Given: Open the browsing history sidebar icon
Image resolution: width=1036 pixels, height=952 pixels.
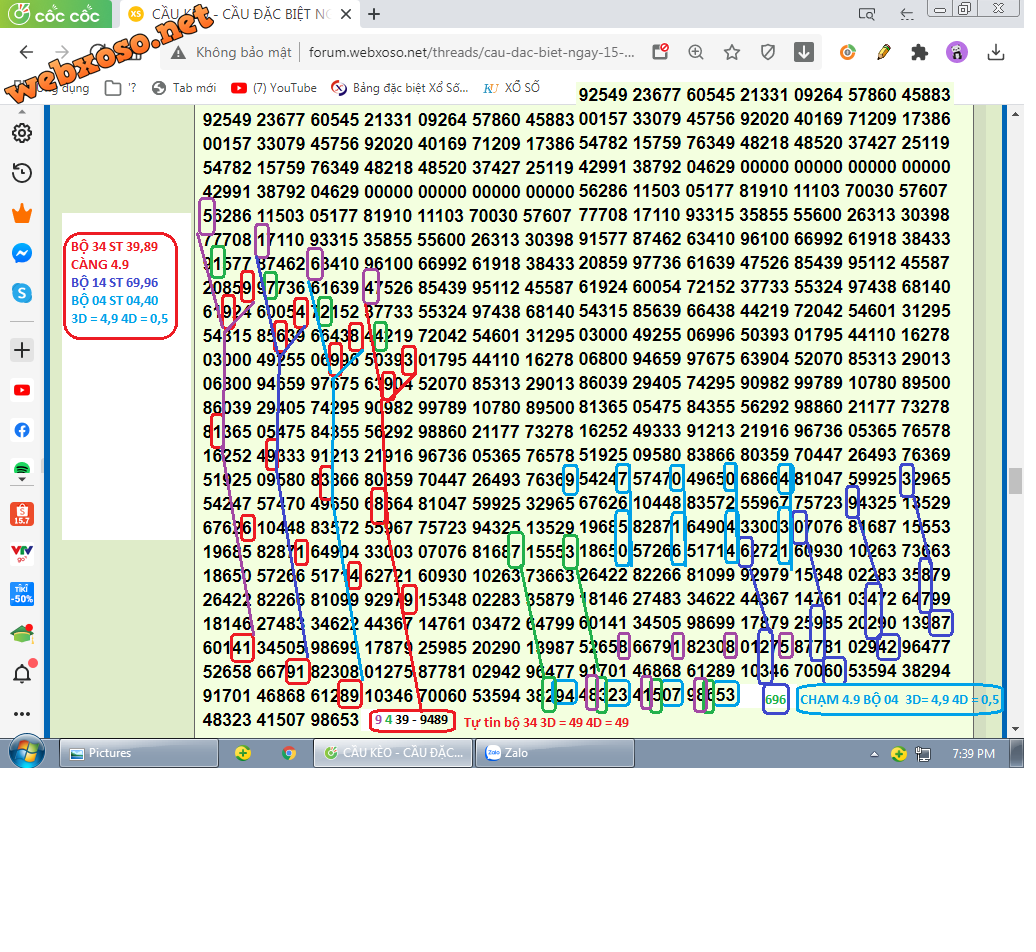Looking at the screenshot, I should (22, 174).
